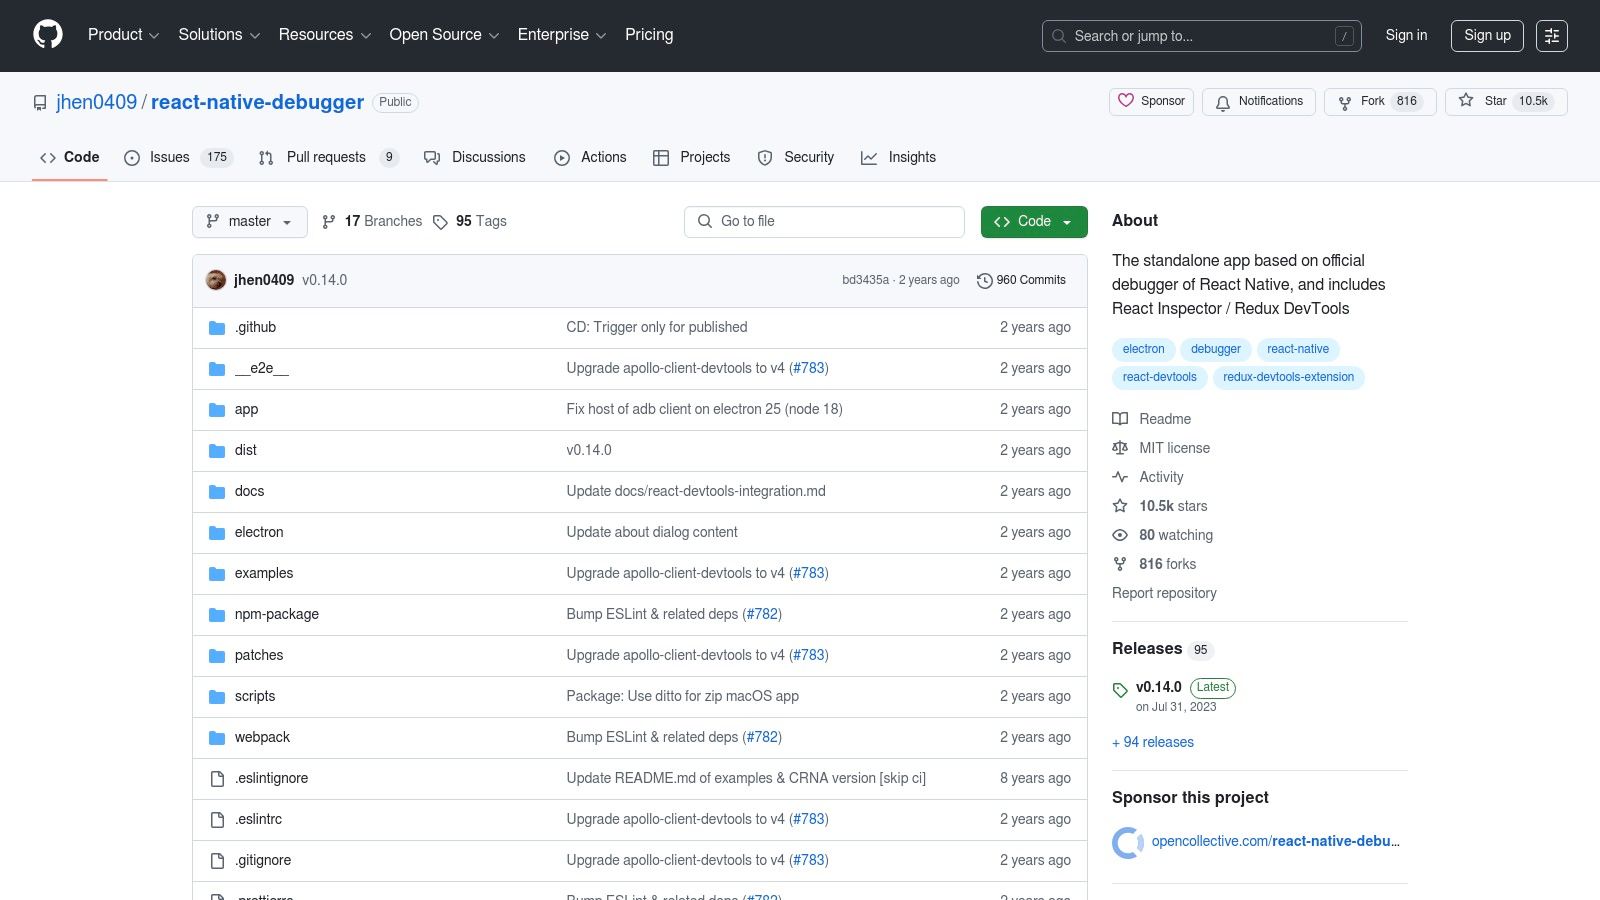View MIT license link
Screen dimensions: 1600x900
[x=1161, y=448]
